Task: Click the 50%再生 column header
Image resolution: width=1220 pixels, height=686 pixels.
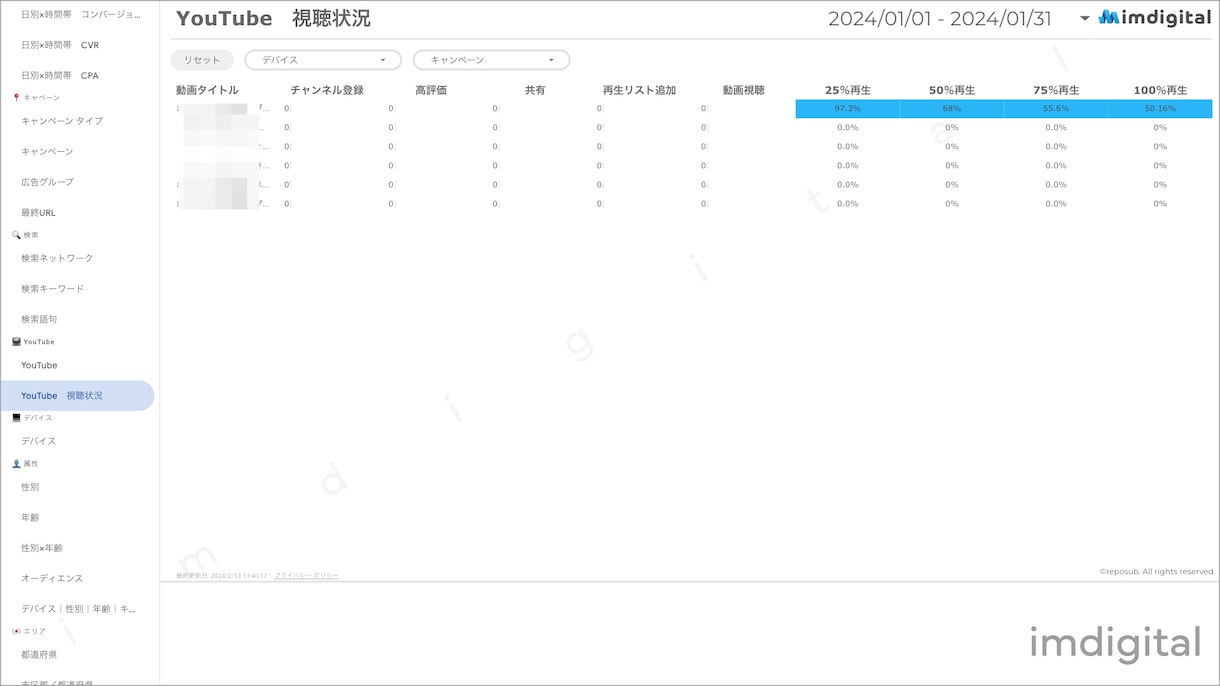Action: coord(952,90)
